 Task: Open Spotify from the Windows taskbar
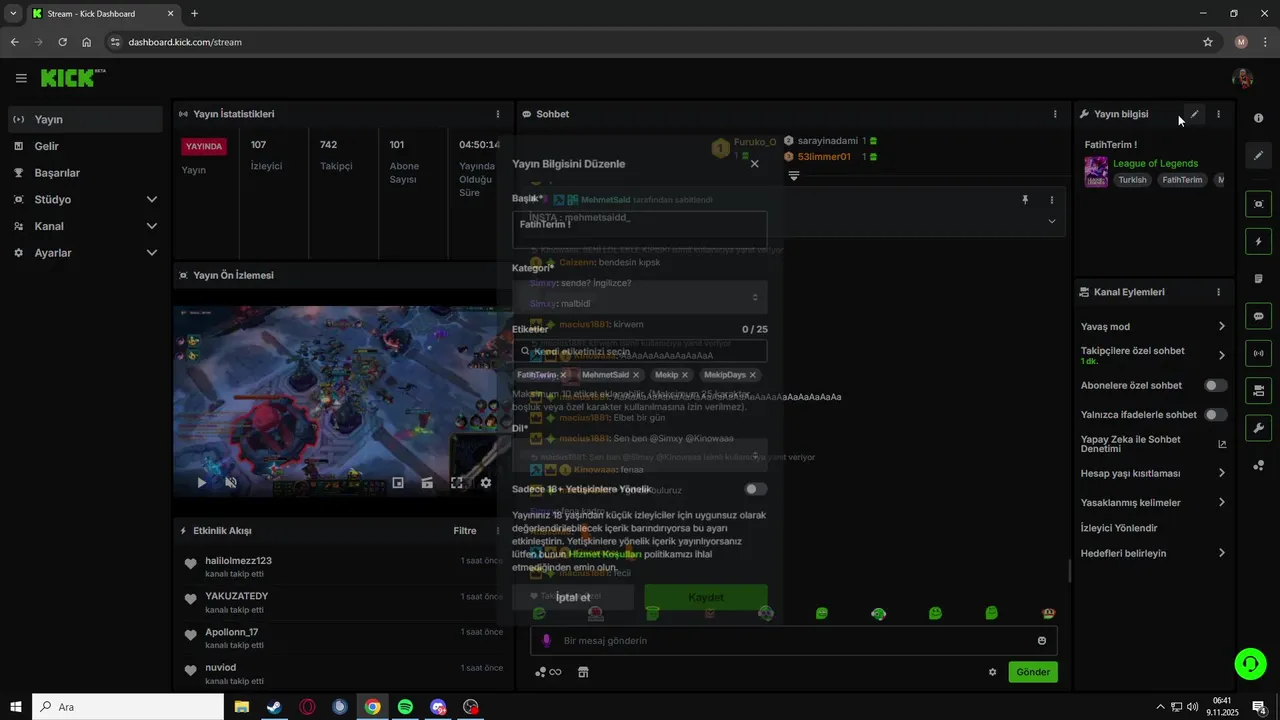click(405, 707)
